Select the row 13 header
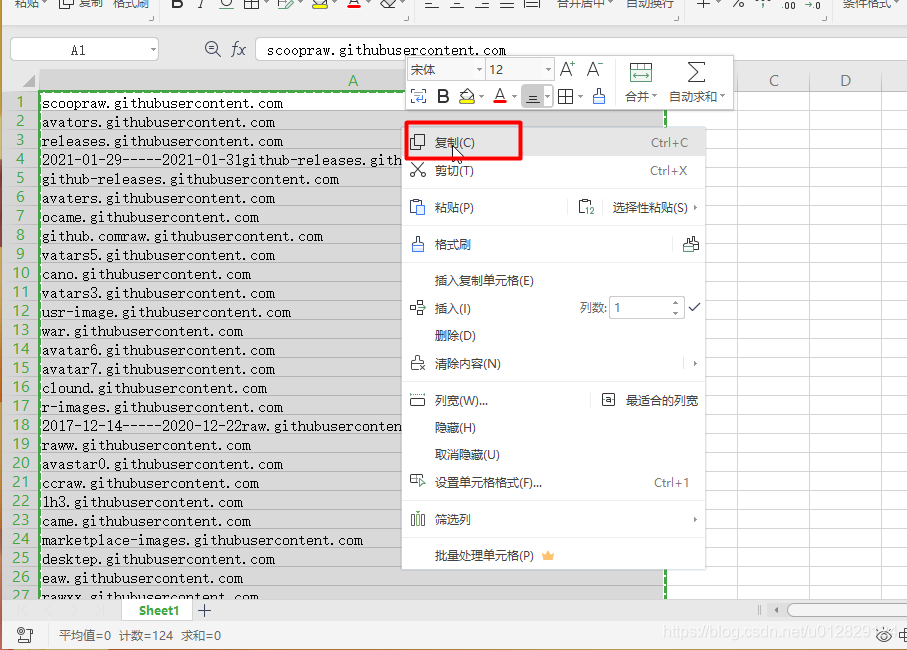The width and height of the screenshot is (907, 650). pos(21,330)
